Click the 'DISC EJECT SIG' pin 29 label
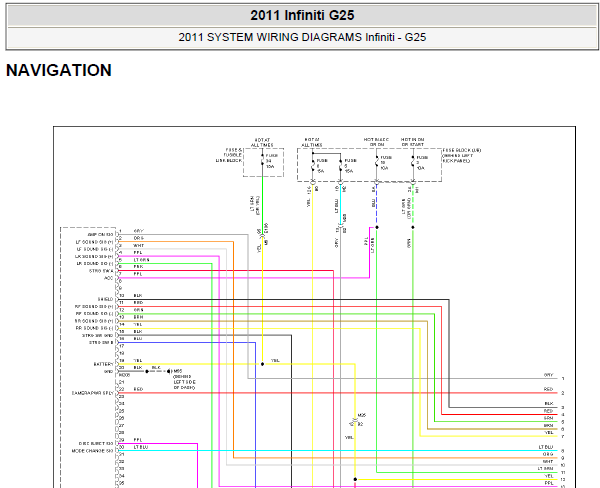This screenshot has width=600, height=488. click(96, 444)
